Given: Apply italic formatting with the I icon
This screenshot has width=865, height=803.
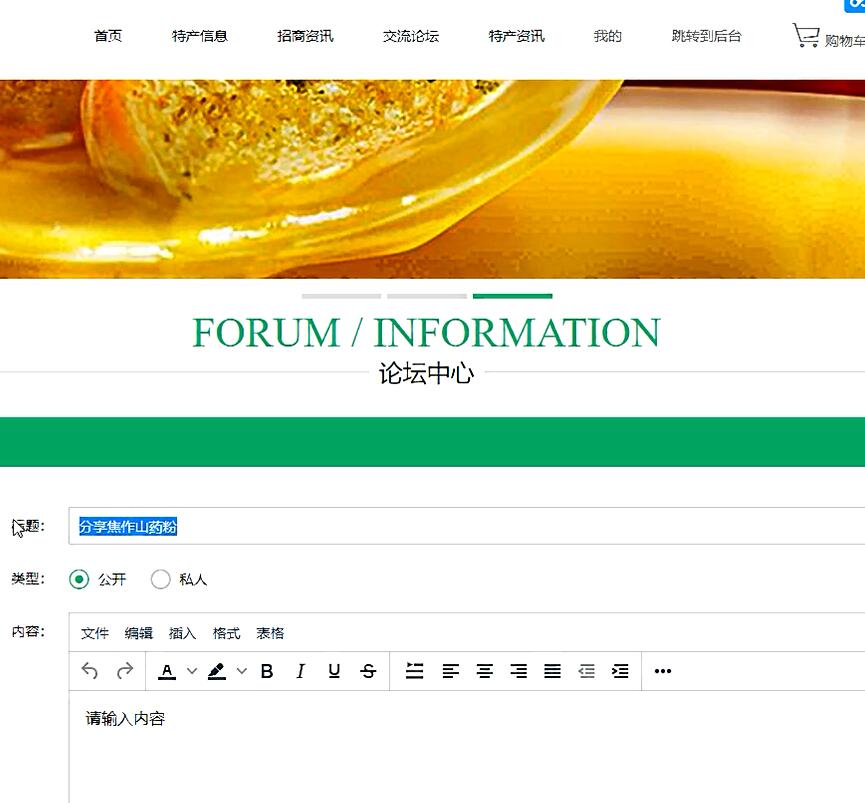Looking at the screenshot, I should [x=301, y=671].
